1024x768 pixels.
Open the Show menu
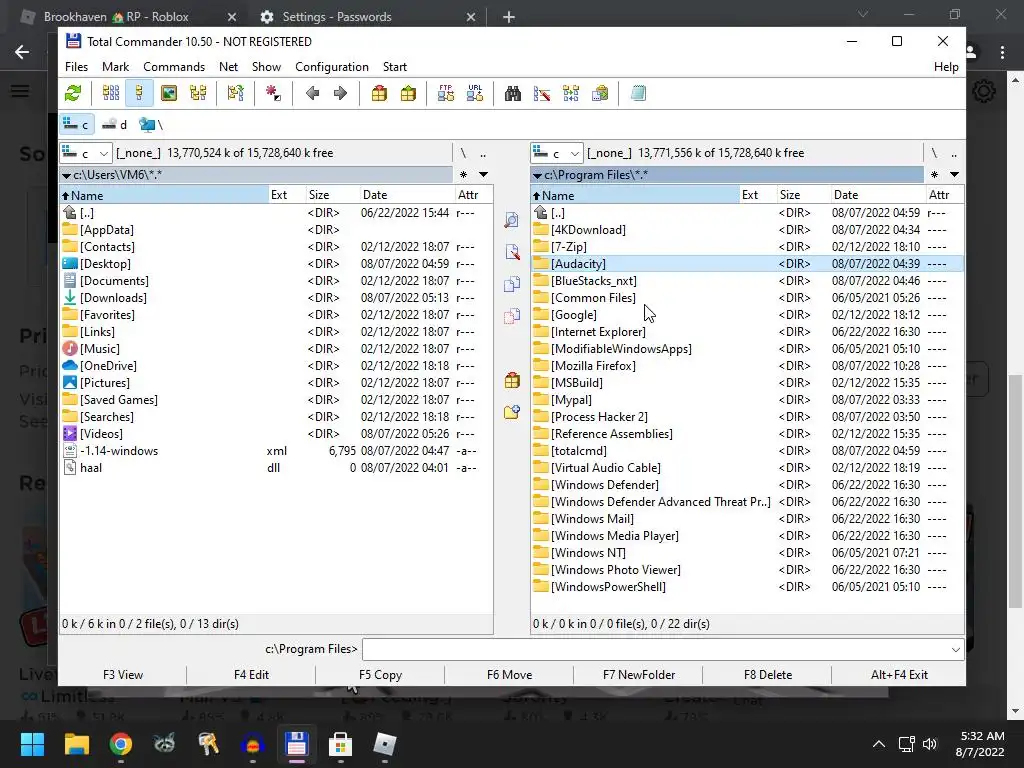pyautogui.click(x=266, y=67)
